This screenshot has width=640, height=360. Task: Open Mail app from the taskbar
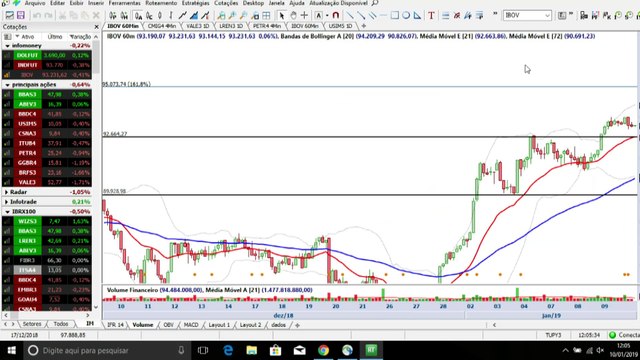300,350
